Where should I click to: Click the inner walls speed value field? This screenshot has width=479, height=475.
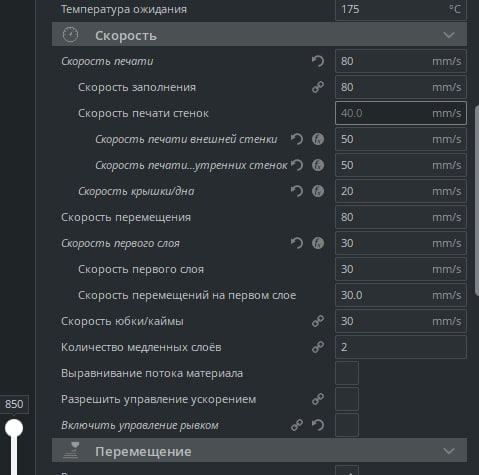click(401, 165)
